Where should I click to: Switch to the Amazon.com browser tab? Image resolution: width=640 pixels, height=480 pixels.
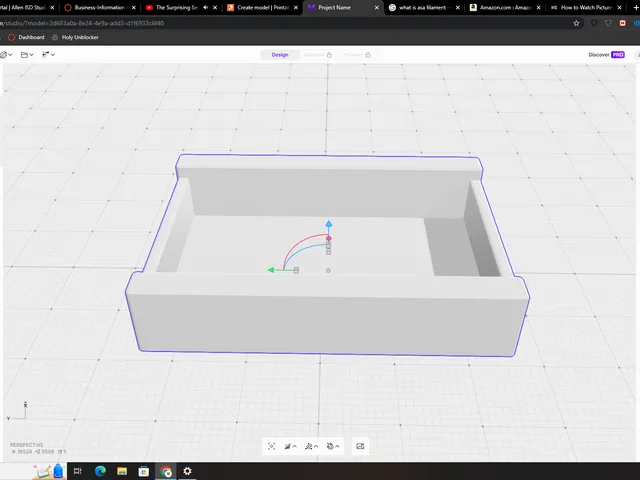click(x=505, y=7)
